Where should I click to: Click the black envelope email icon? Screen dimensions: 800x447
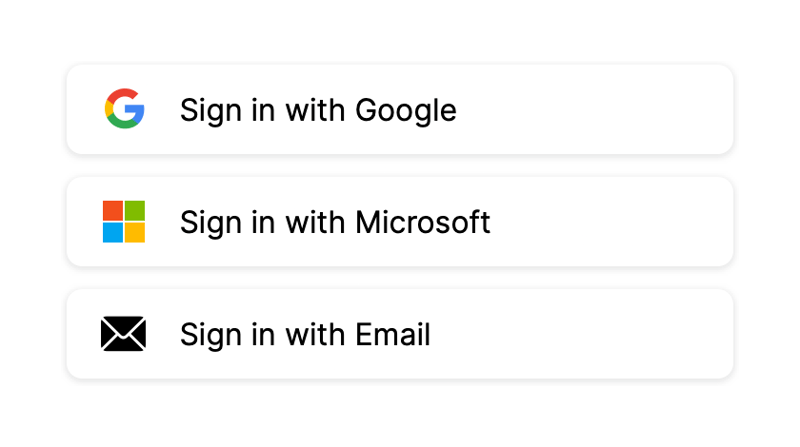click(x=124, y=334)
